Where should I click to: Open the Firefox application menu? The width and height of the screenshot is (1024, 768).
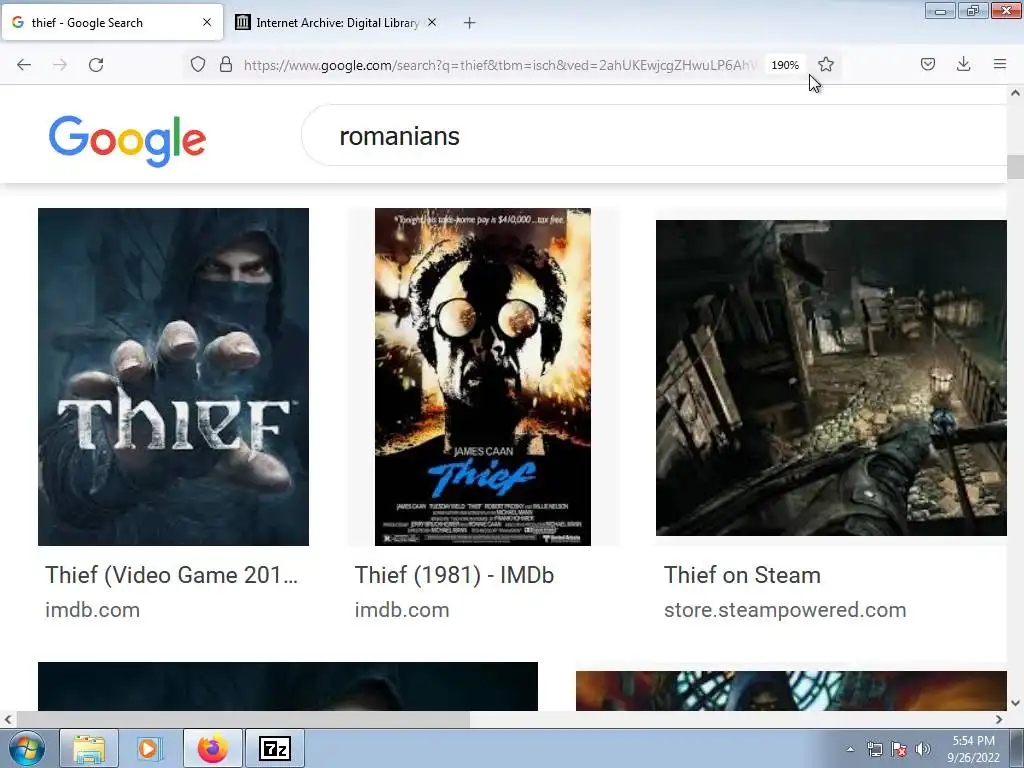(x=1000, y=64)
